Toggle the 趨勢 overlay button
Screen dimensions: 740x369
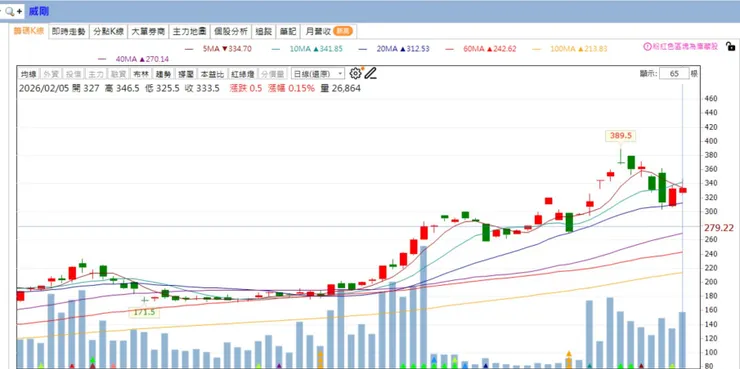tap(163, 74)
